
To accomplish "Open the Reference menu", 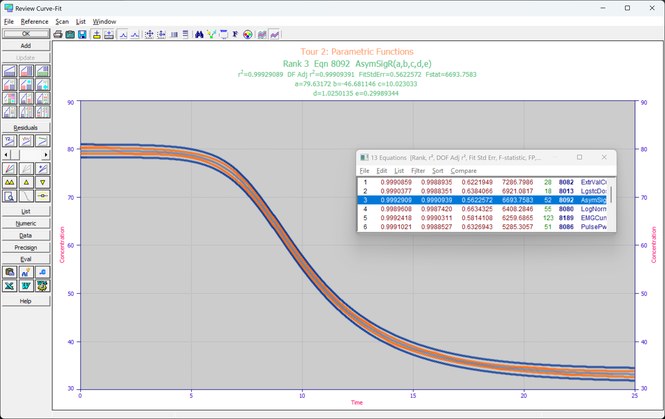I will [34, 22].
